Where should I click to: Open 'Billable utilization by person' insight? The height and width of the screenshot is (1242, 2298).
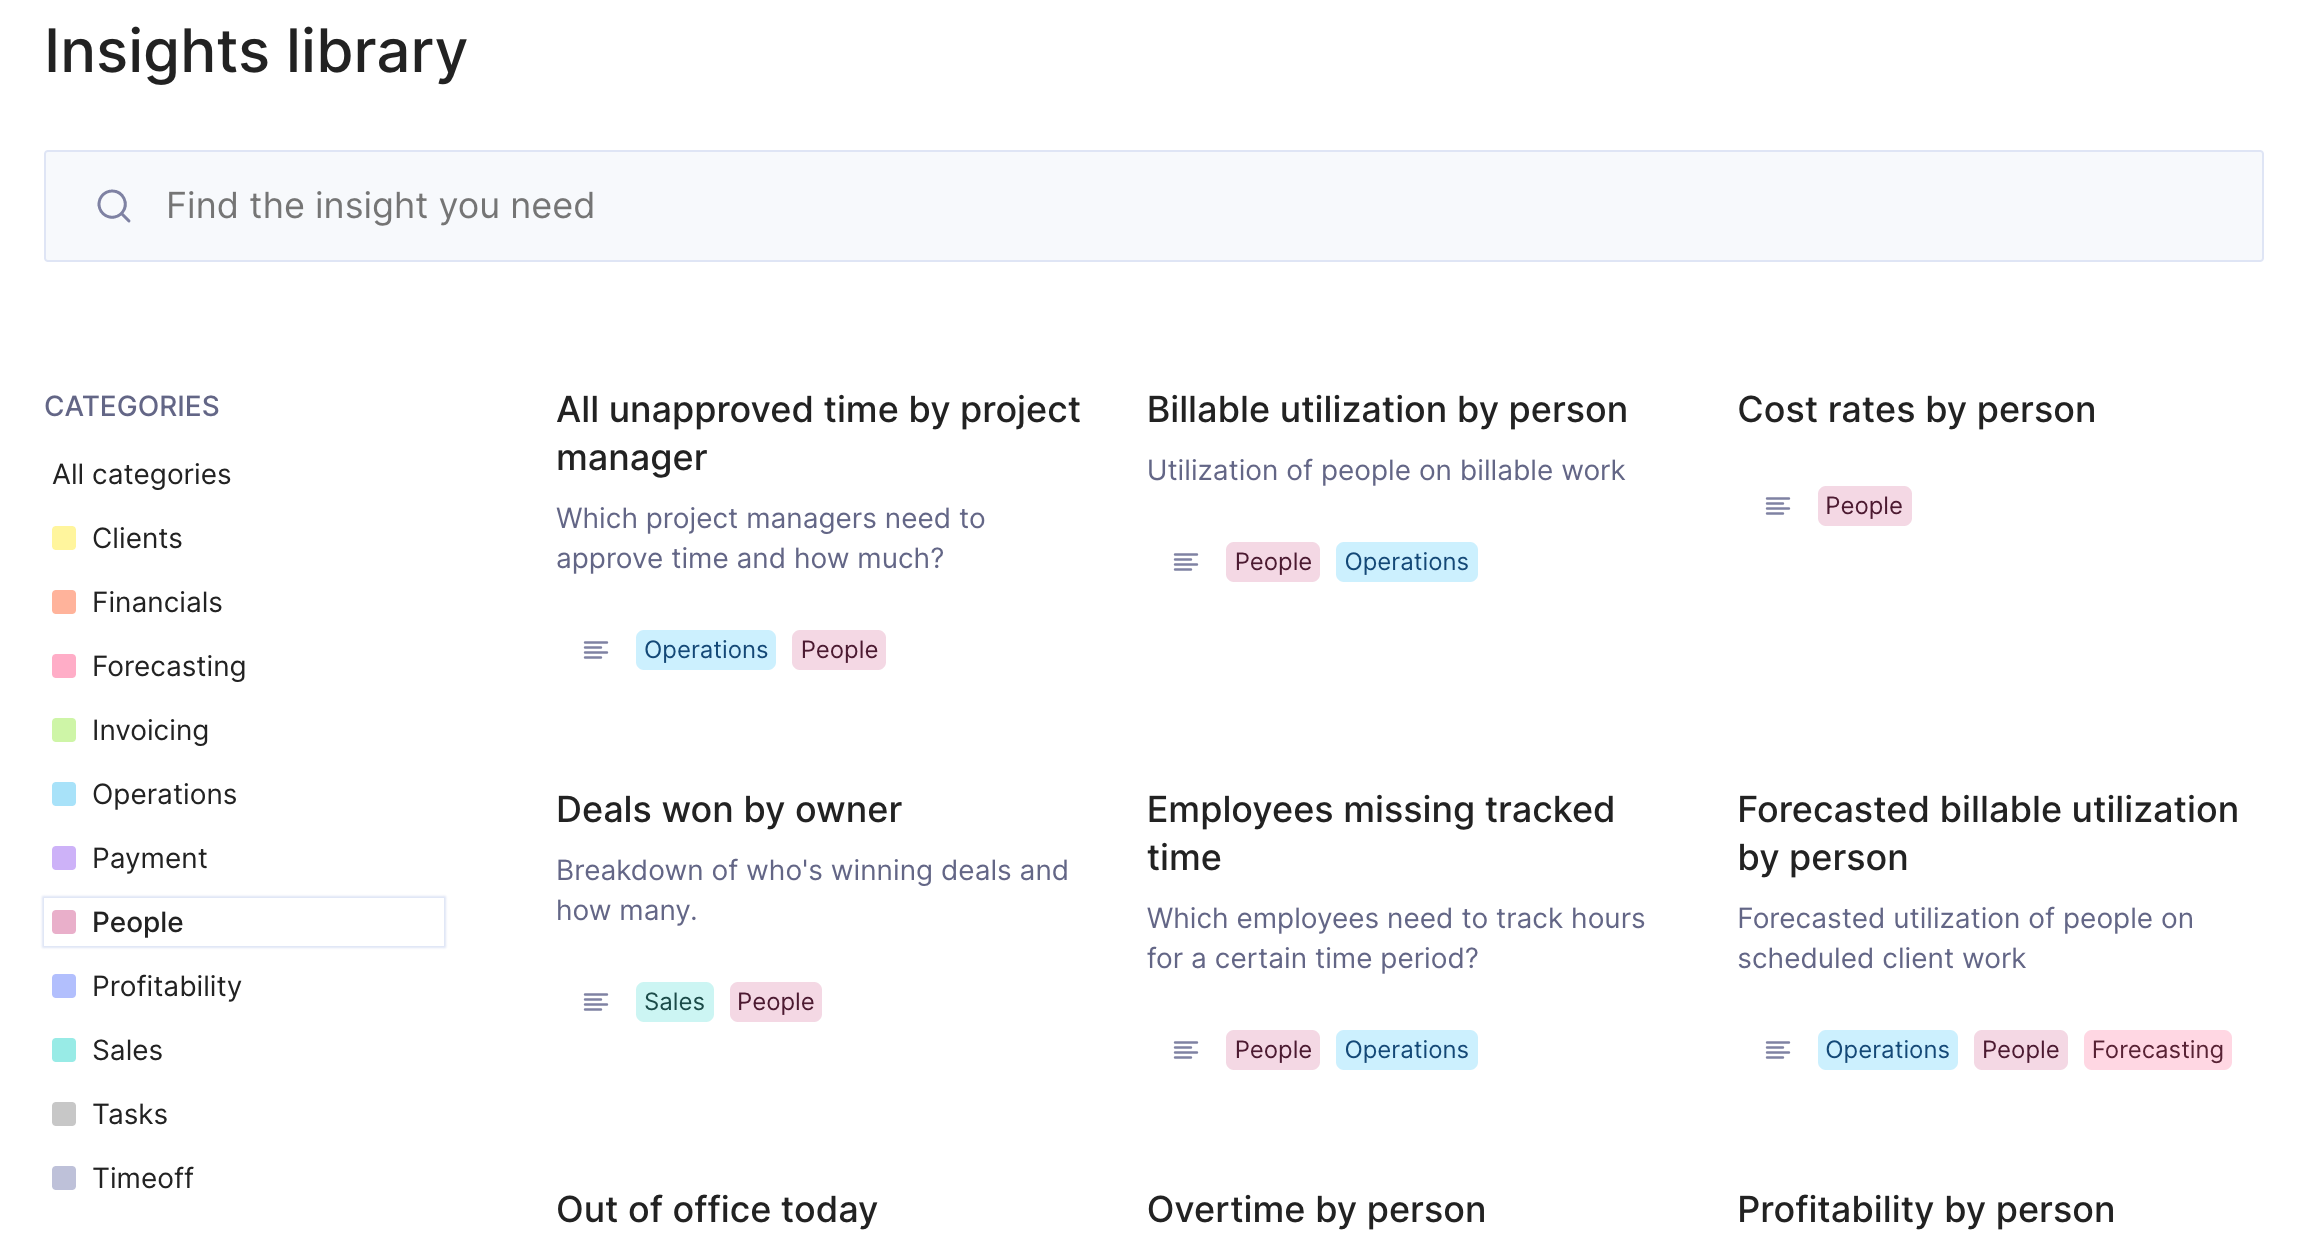click(x=1387, y=410)
